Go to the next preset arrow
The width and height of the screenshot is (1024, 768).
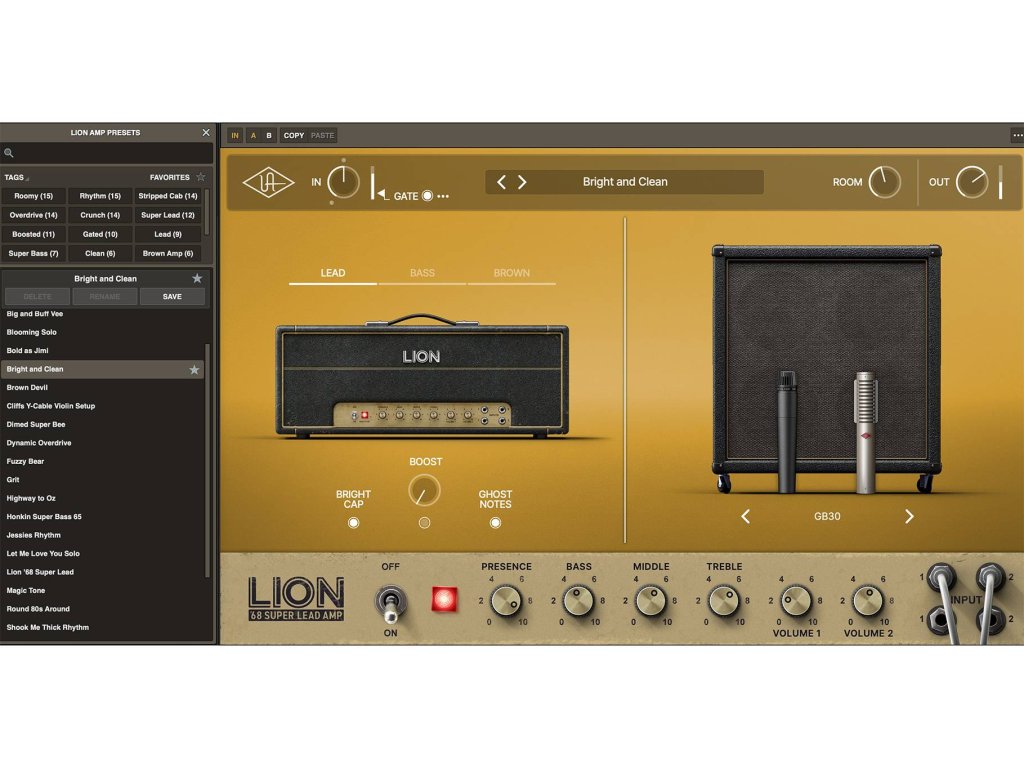coord(522,182)
